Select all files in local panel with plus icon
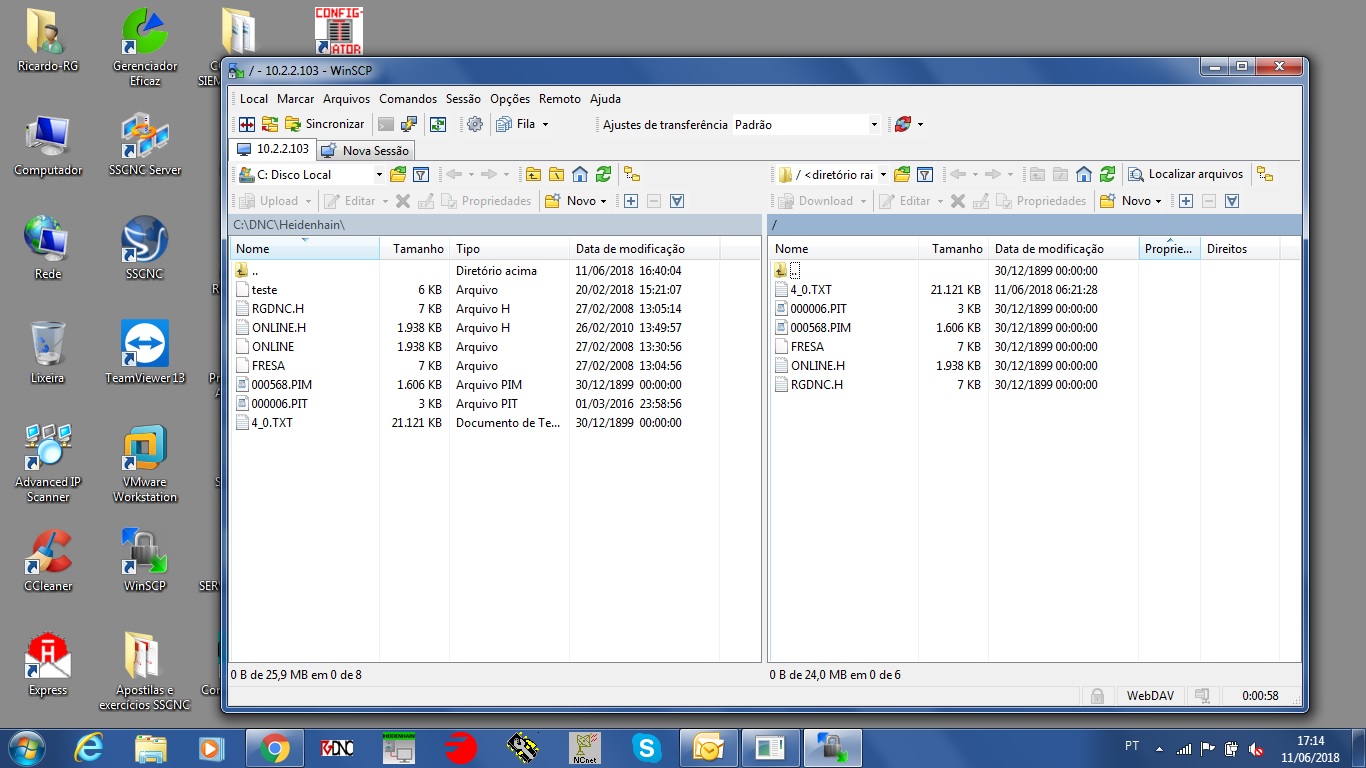The height and width of the screenshot is (768, 1366). coord(631,201)
